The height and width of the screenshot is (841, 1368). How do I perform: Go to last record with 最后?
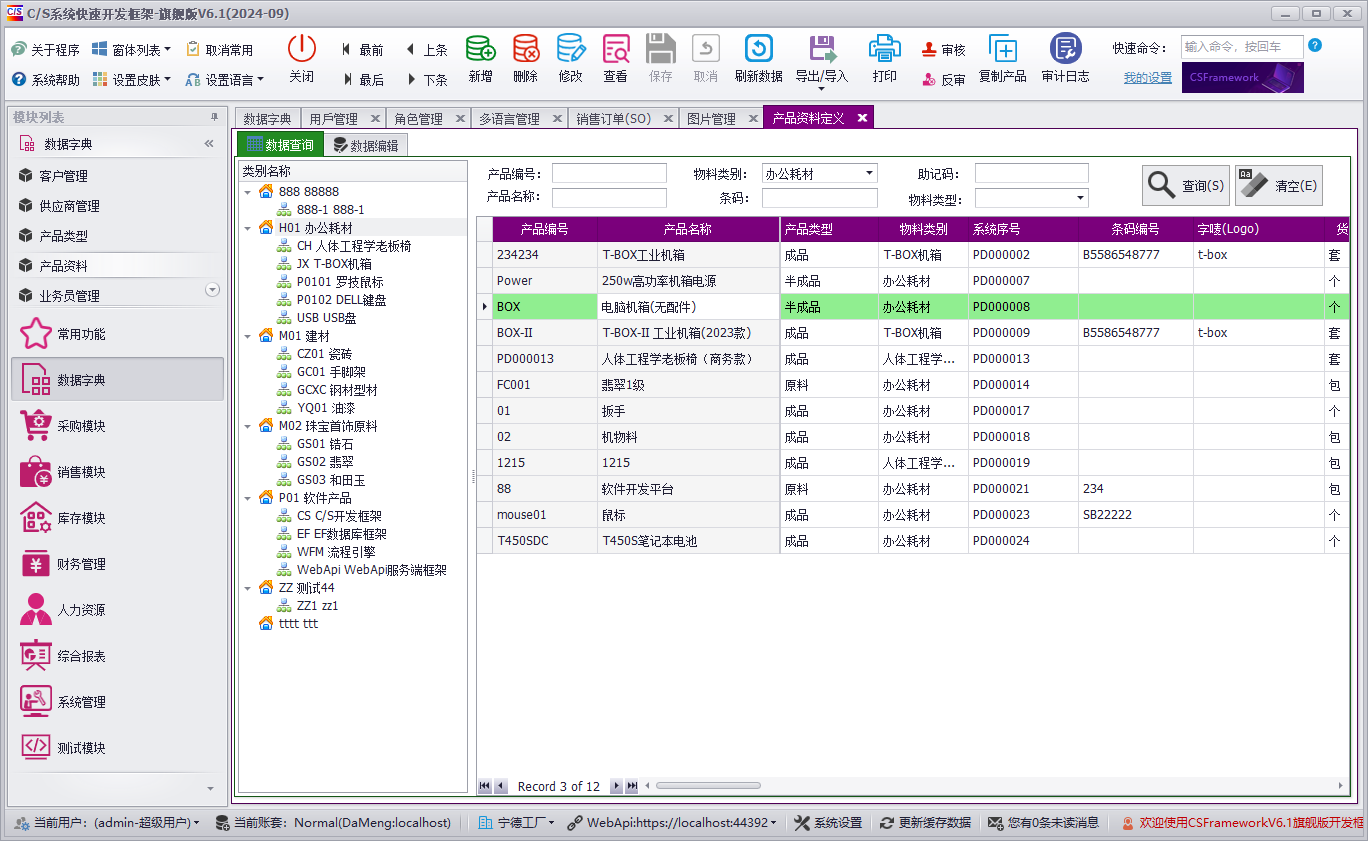tap(362, 79)
